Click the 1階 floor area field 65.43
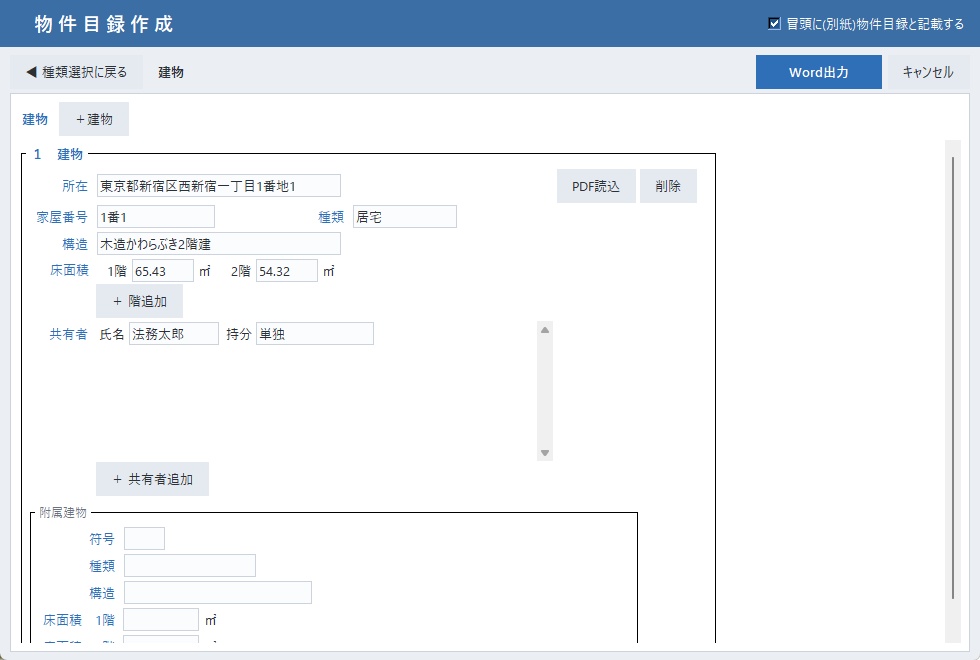 click(x=162, y=271)
